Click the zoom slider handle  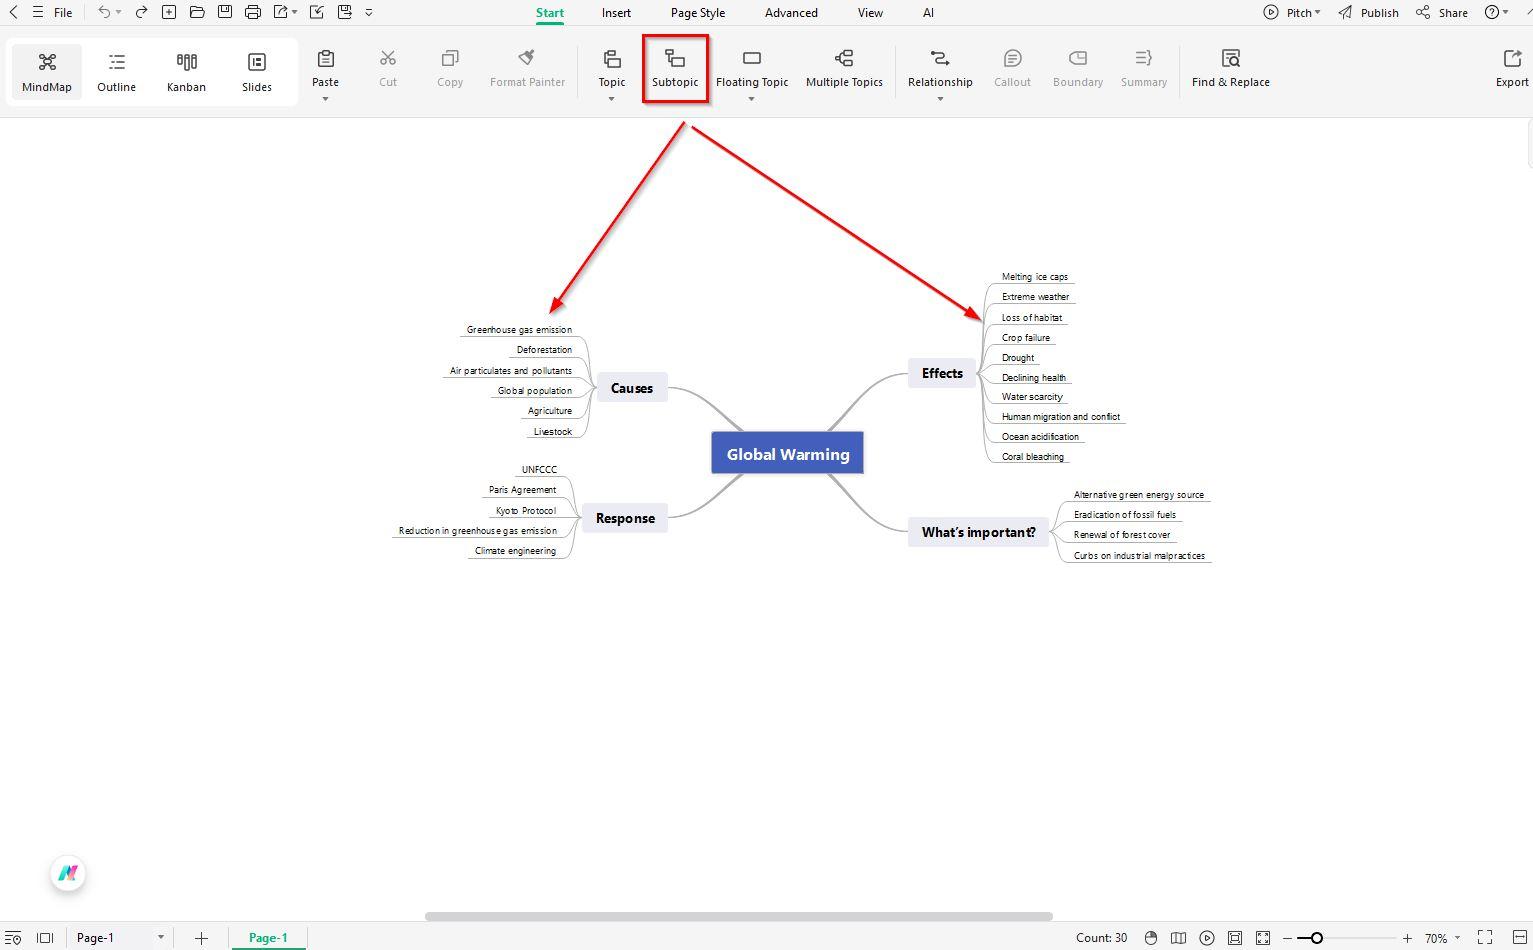tap(1317, 938)
